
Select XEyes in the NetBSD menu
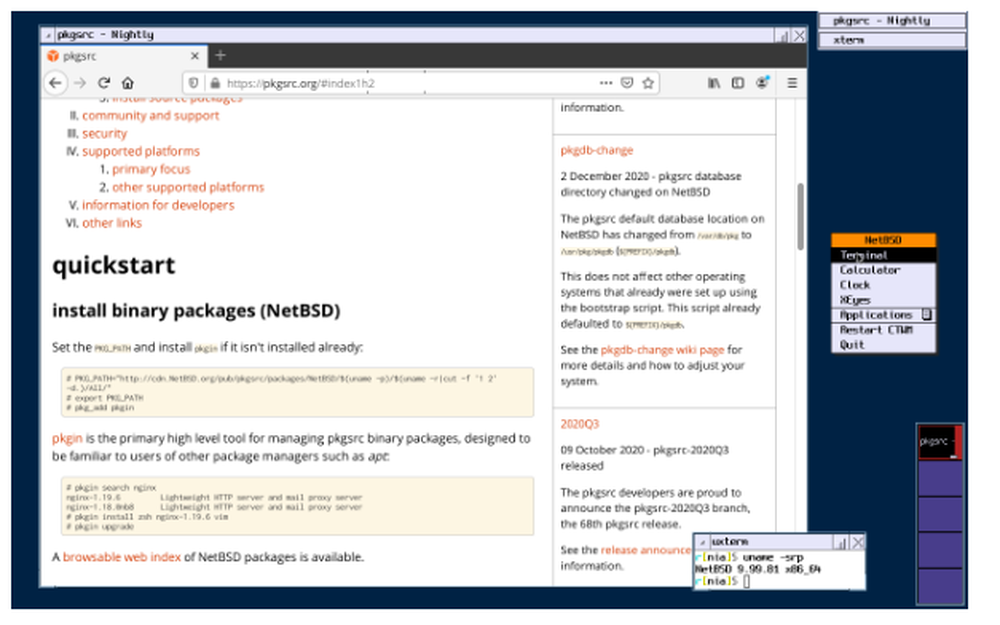tap(883, 300)
